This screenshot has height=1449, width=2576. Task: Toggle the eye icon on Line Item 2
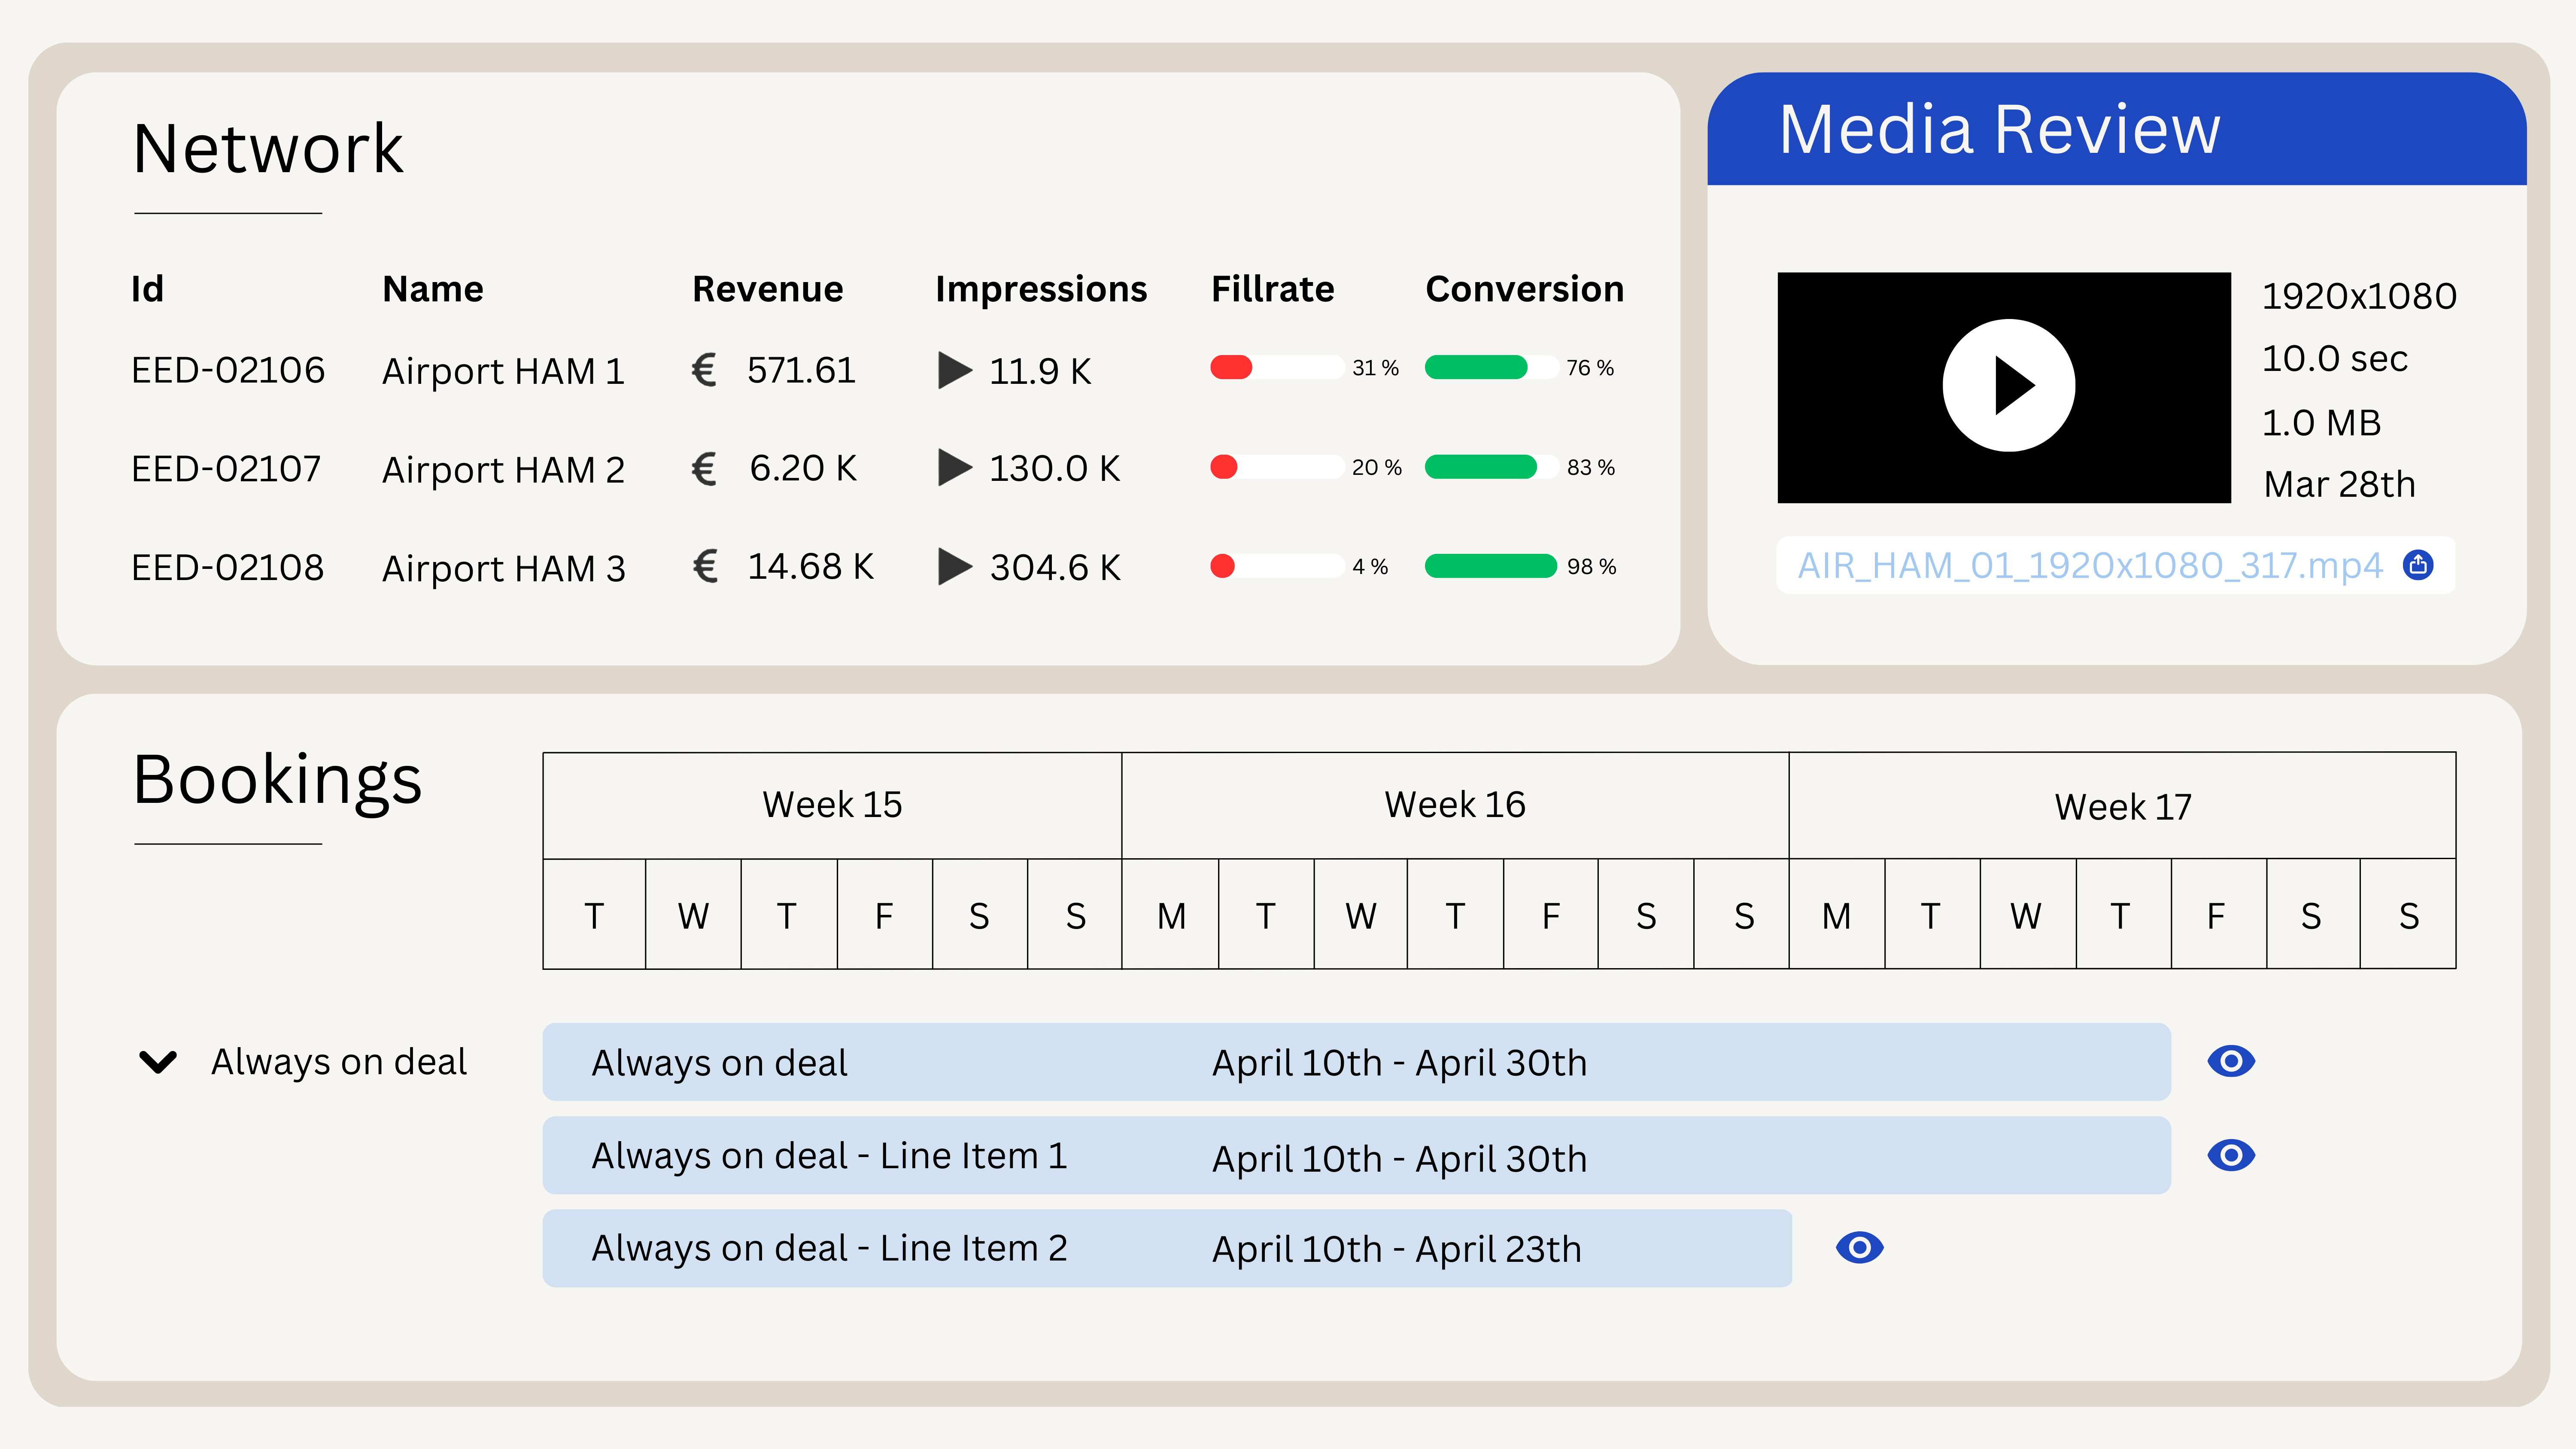coord(1859,1248)
